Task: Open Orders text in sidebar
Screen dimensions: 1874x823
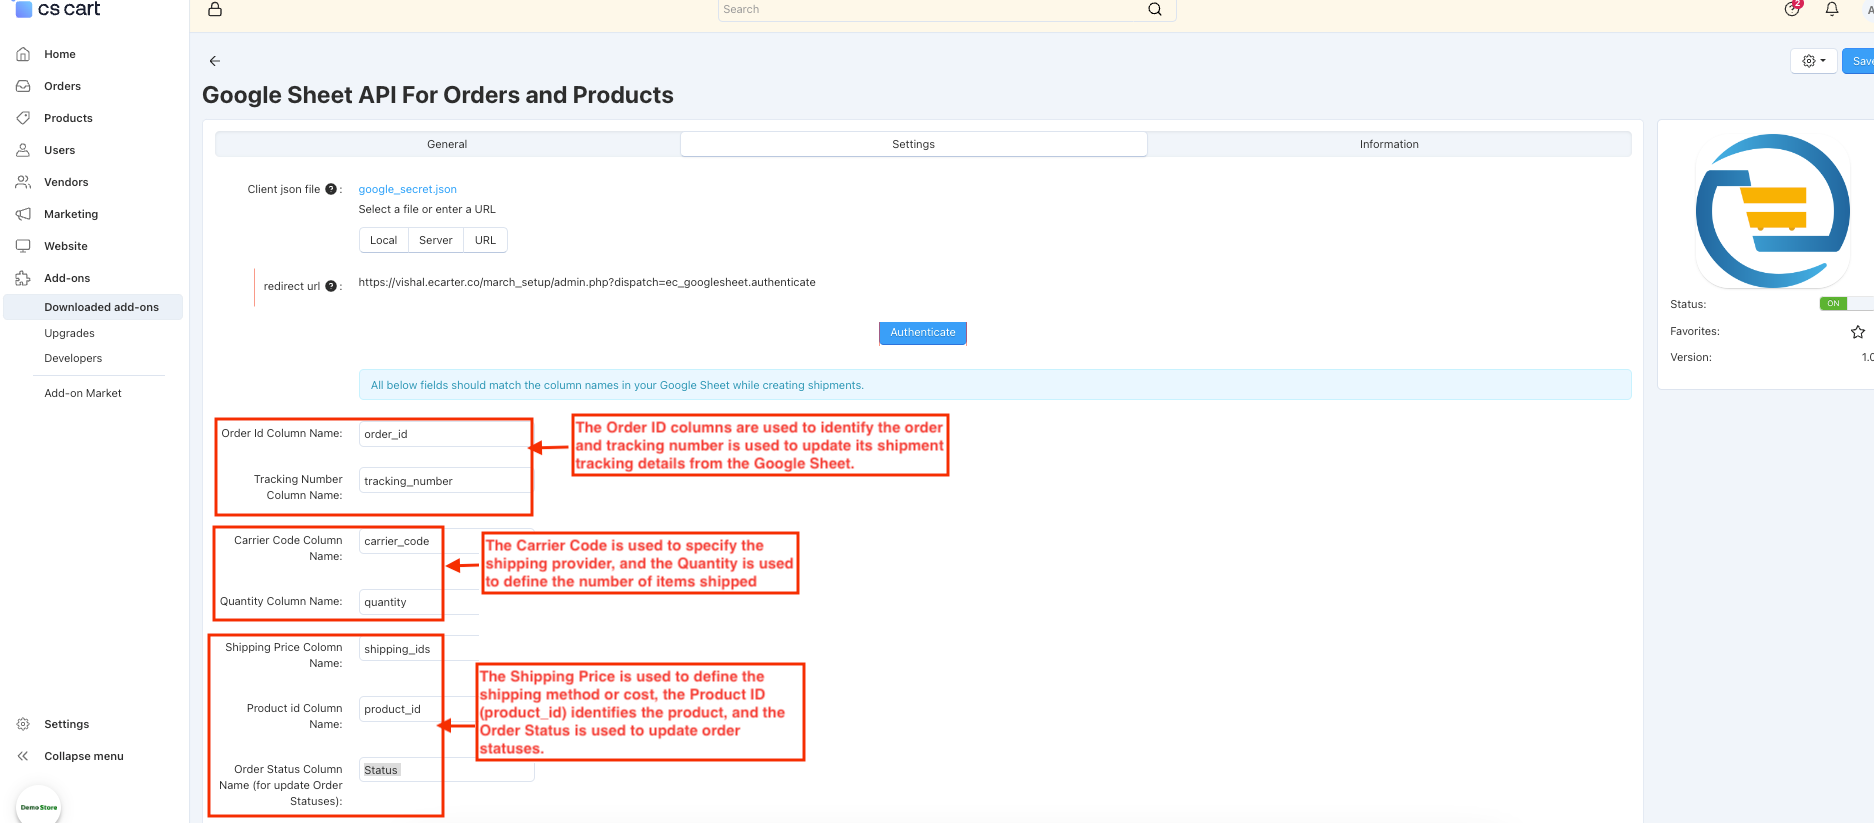Action: pos(62,86)
